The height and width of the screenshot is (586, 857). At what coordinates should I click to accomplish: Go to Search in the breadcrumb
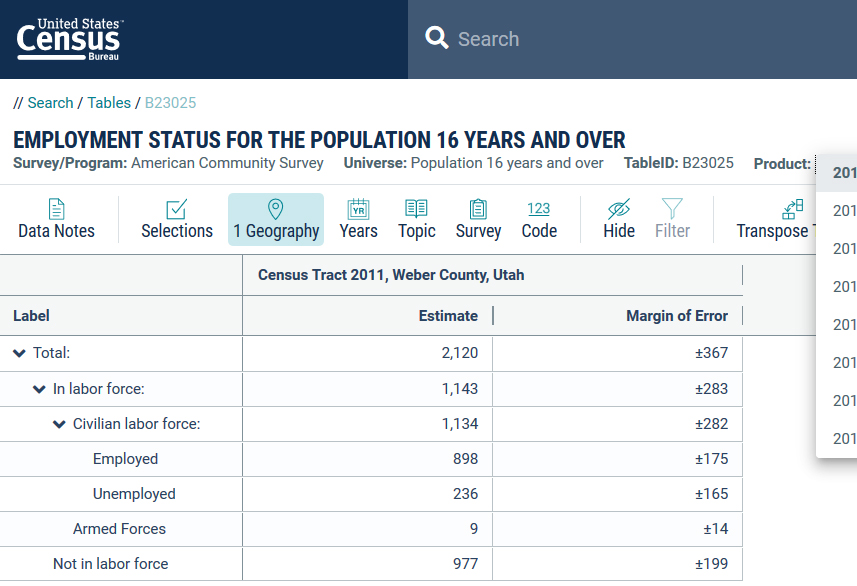(x=50, y=103)
